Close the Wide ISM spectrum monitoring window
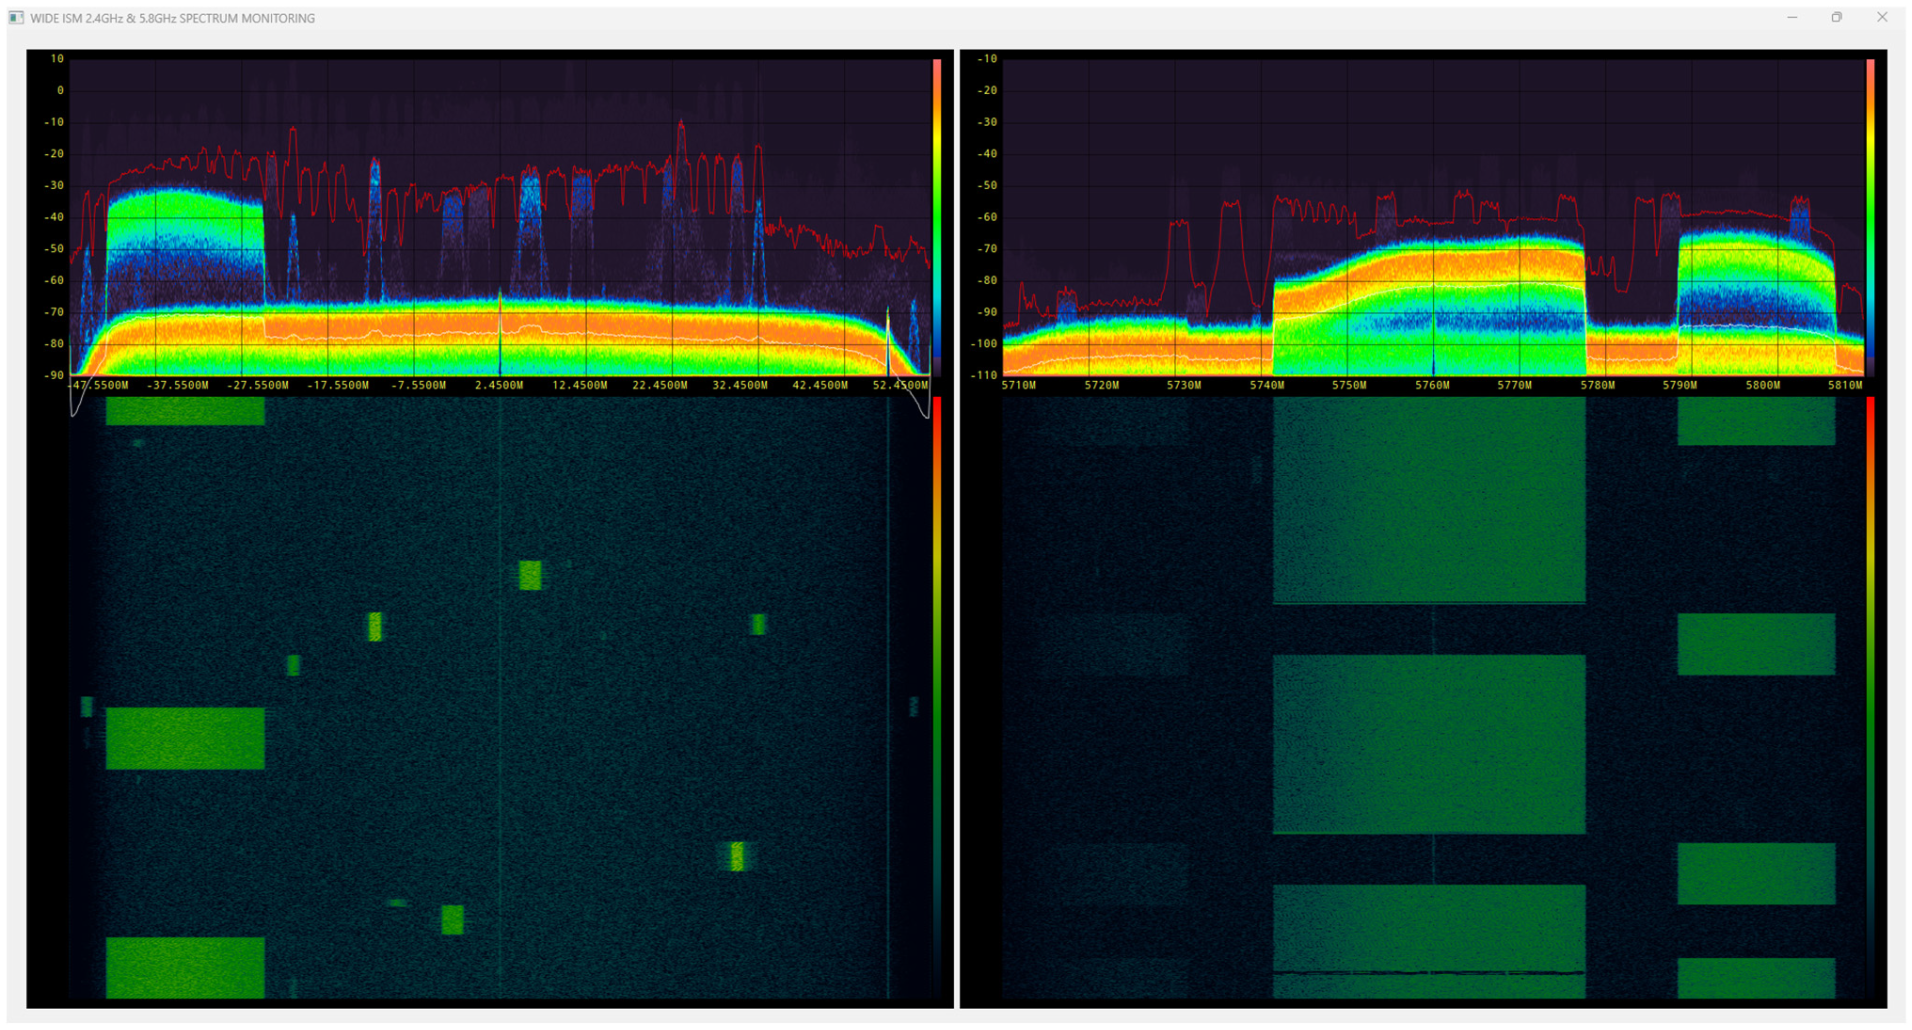This screenshot has height=1030, width=1912. [x=1882, y=18]
